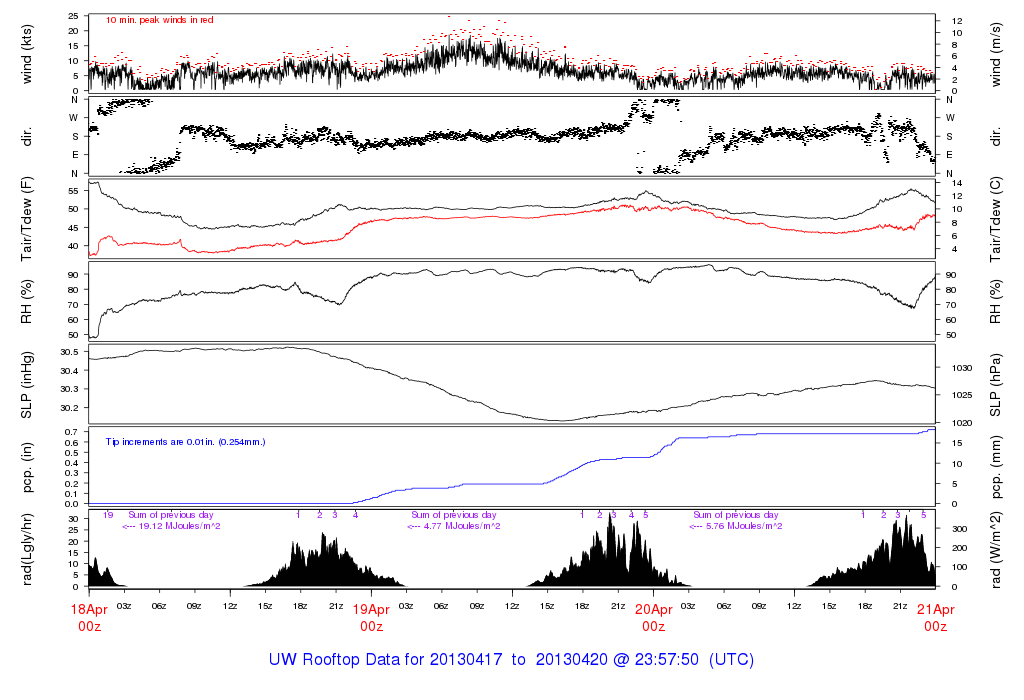
Task: Click the red "21Apr" date label
Action: tap(935, 609)
